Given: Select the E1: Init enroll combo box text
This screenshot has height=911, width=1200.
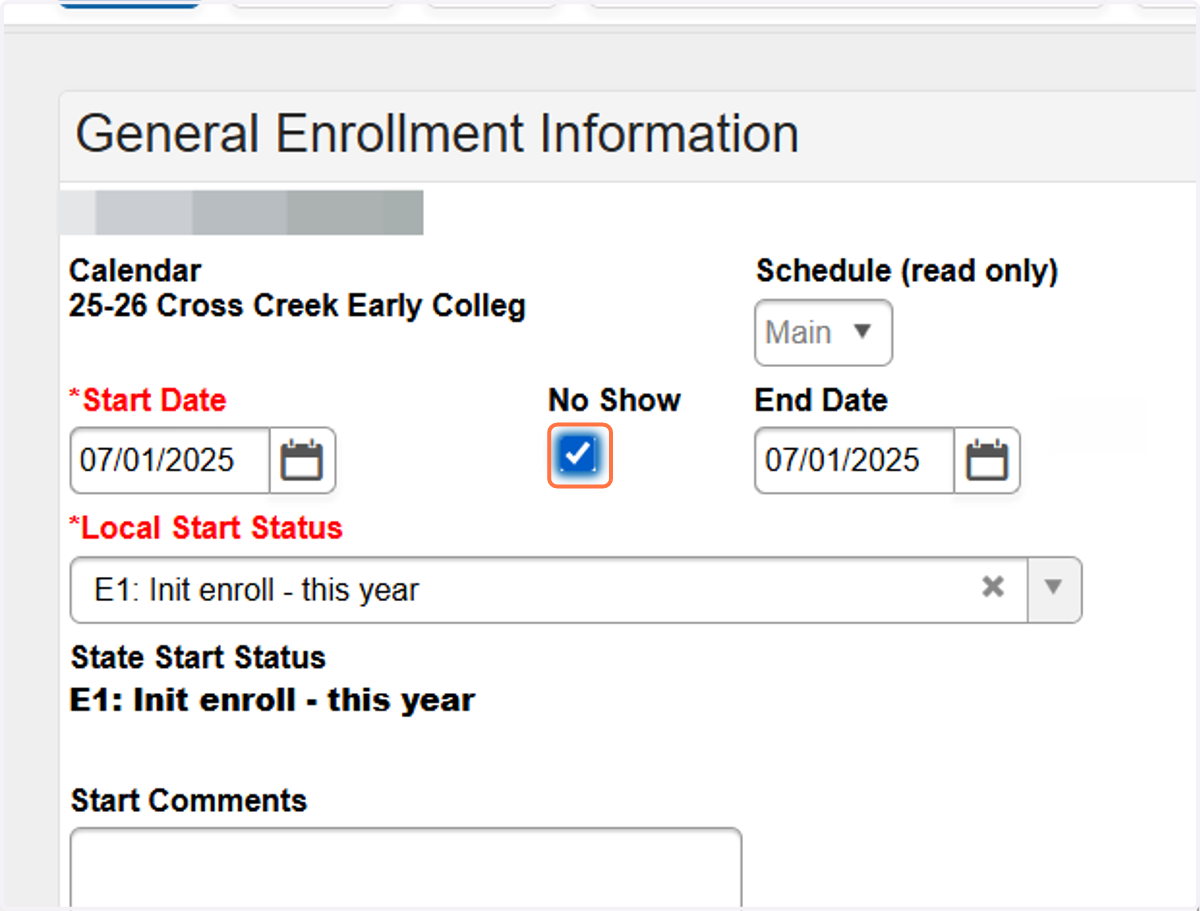Looking at the screenshot, I should point(257,590).
